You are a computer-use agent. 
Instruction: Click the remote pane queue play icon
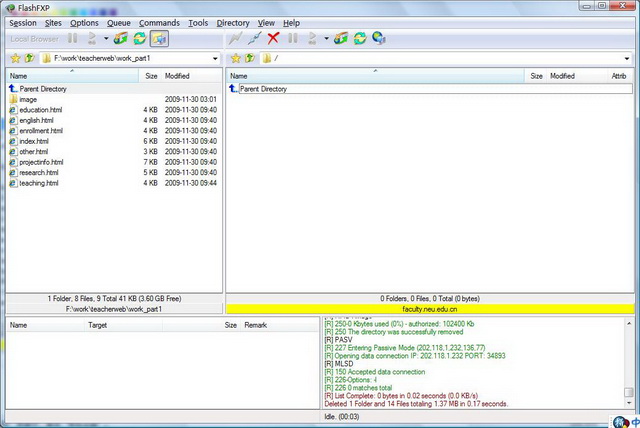point(312,38)
